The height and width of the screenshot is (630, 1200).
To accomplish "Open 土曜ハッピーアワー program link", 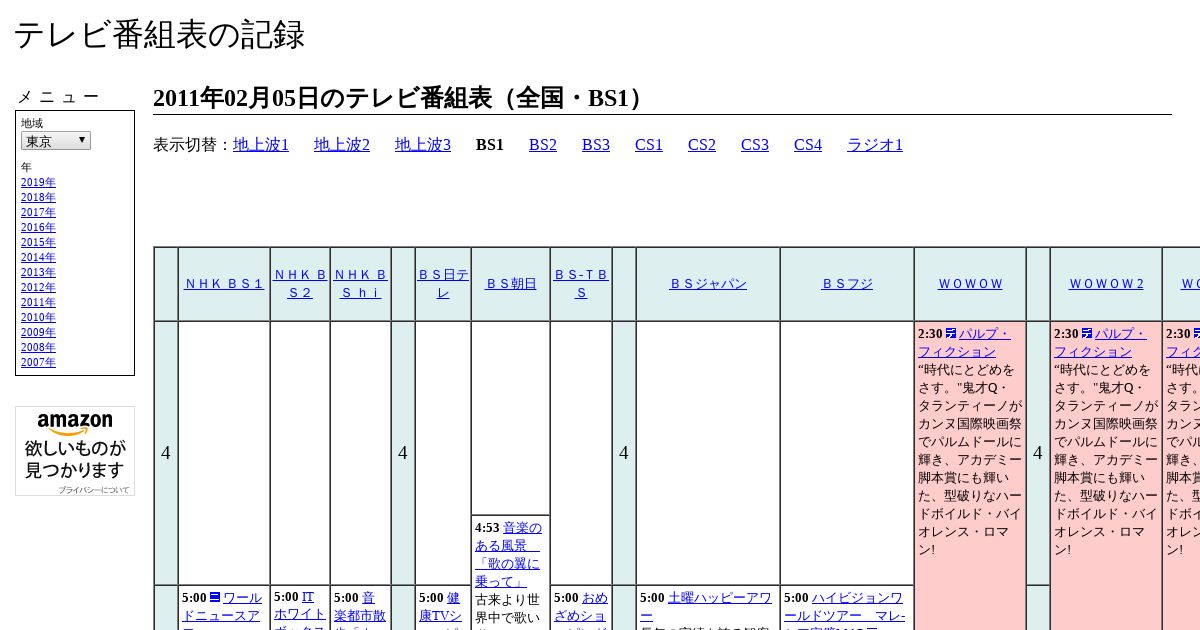I will 706,607.
